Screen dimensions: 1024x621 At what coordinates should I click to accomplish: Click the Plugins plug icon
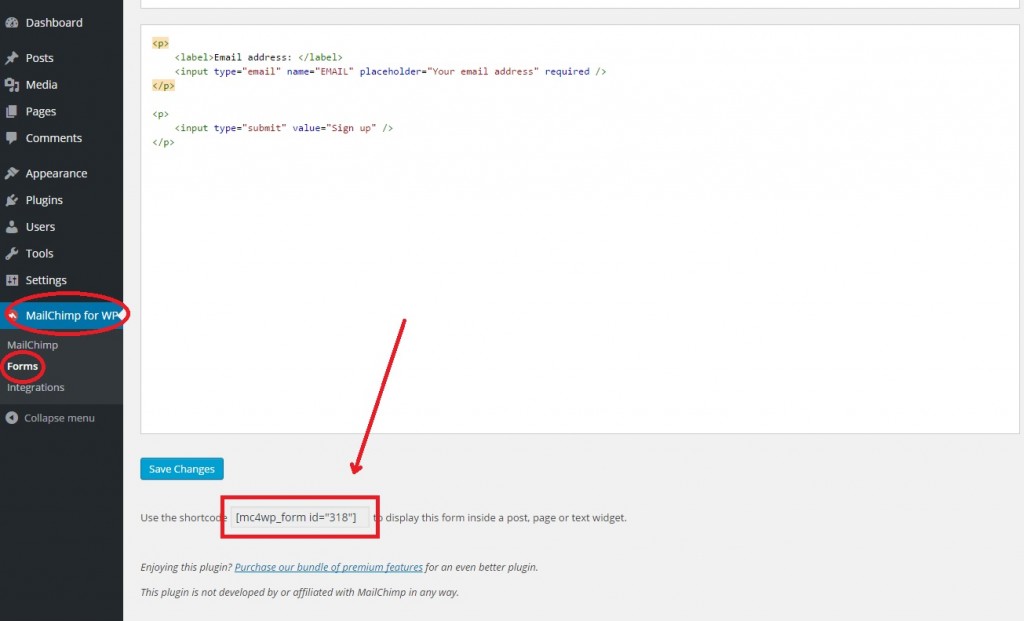(15, 199)
